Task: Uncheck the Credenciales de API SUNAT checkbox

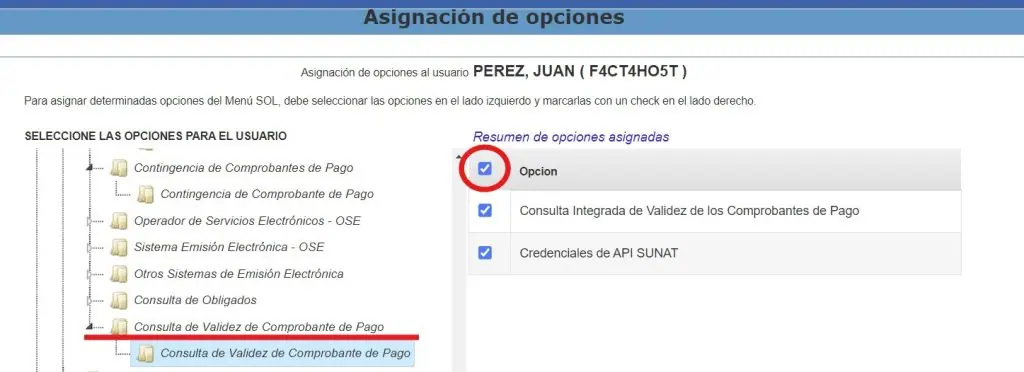Action: coord(485,253)
